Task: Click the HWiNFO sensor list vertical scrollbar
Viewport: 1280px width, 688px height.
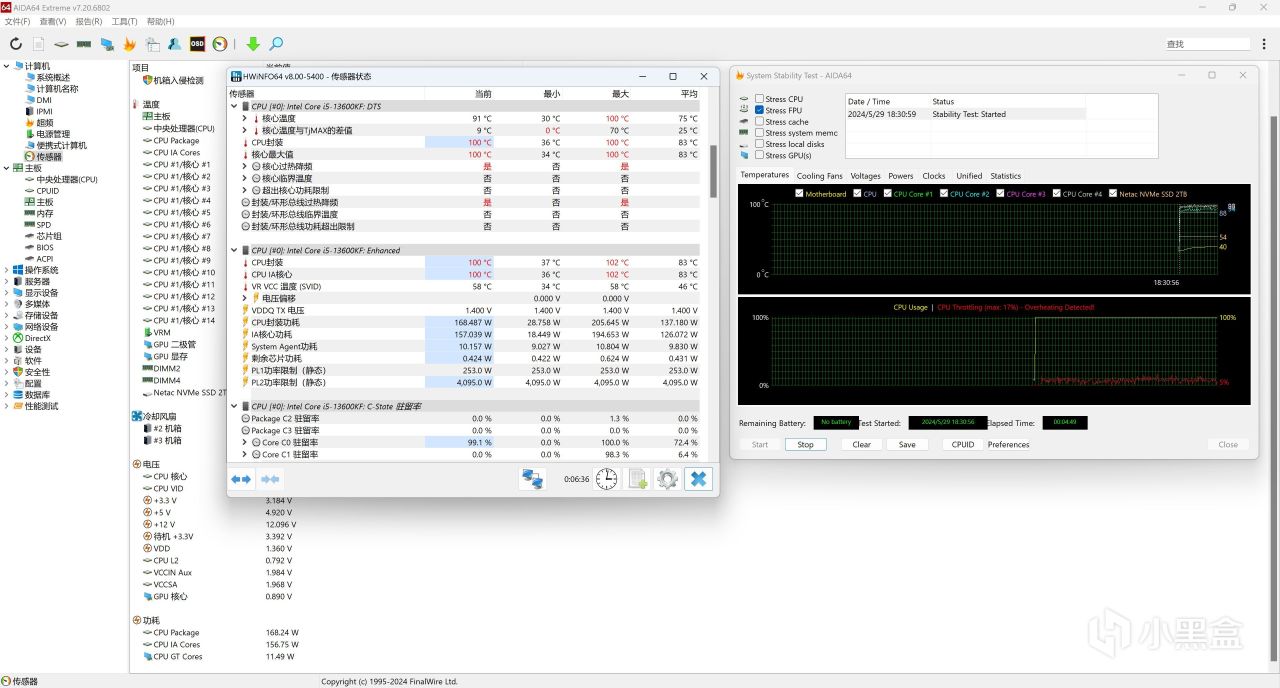Action: (x=713, y=171)
